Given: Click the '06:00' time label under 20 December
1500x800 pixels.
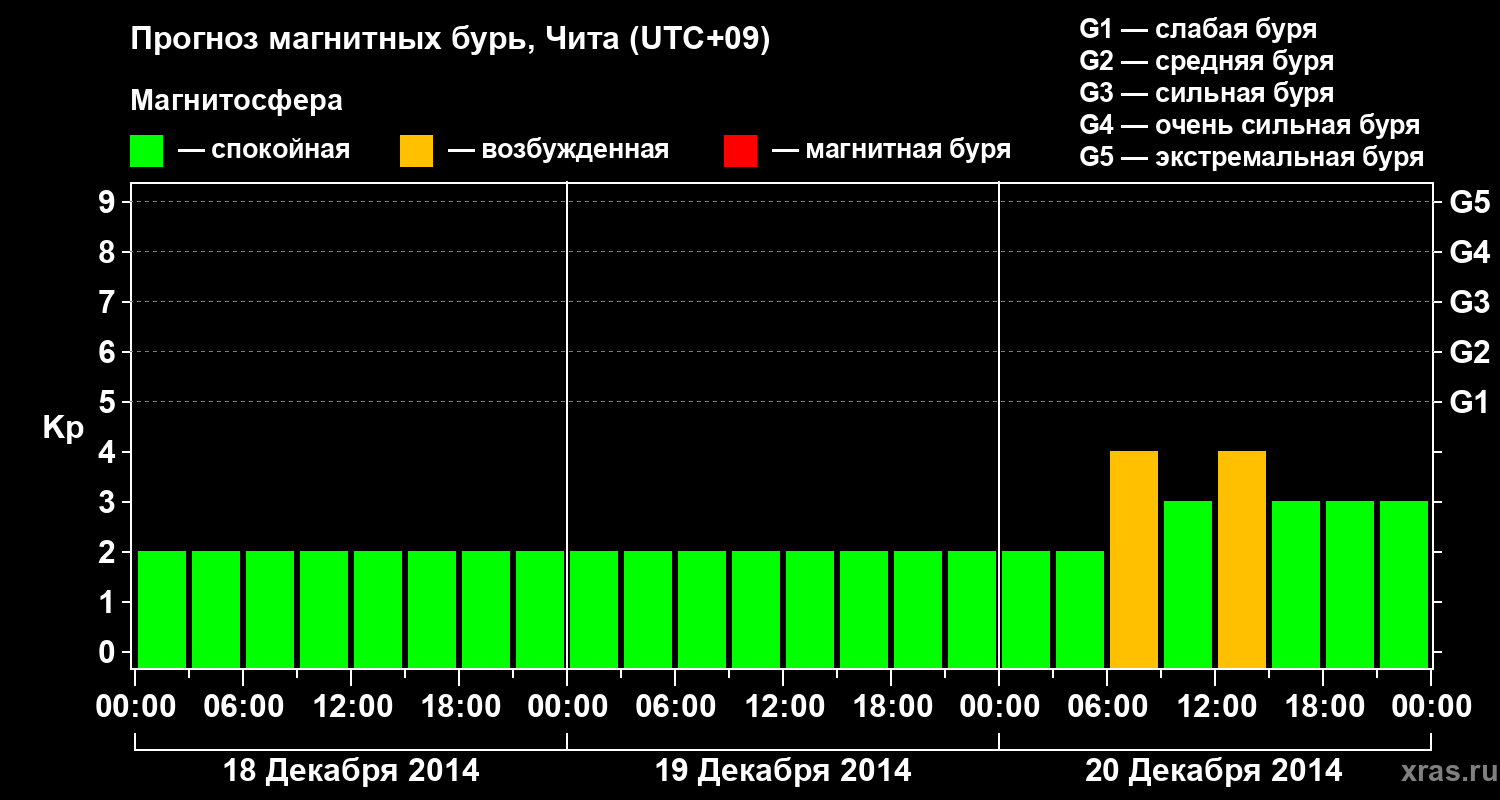Looking at the screenshot, I should point(1107,707).
